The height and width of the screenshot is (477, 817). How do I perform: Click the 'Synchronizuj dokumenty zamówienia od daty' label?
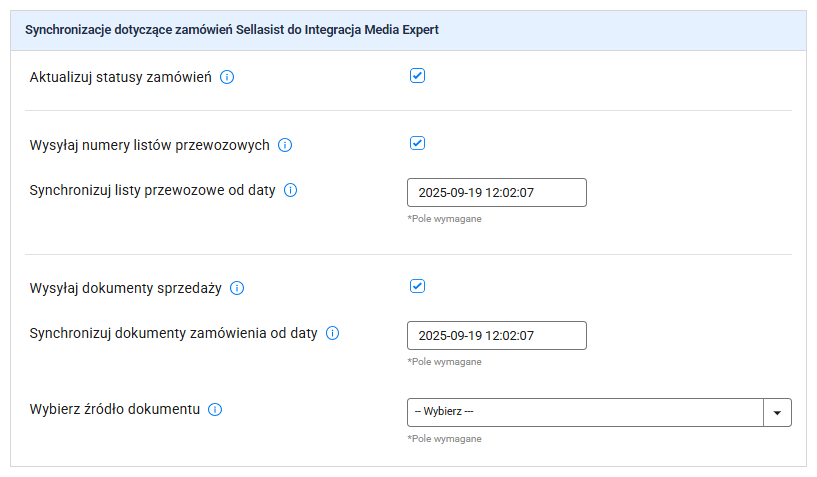(174, 333)
